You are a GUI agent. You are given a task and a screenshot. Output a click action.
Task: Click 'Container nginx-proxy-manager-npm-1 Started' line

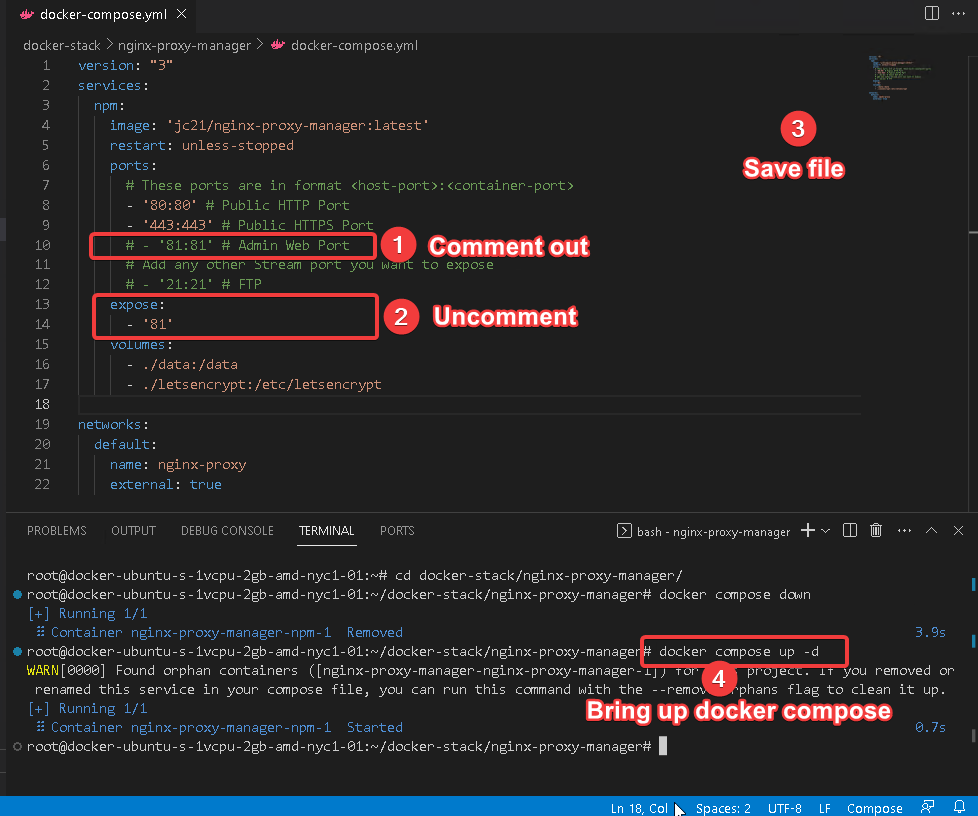click(219, 727)
